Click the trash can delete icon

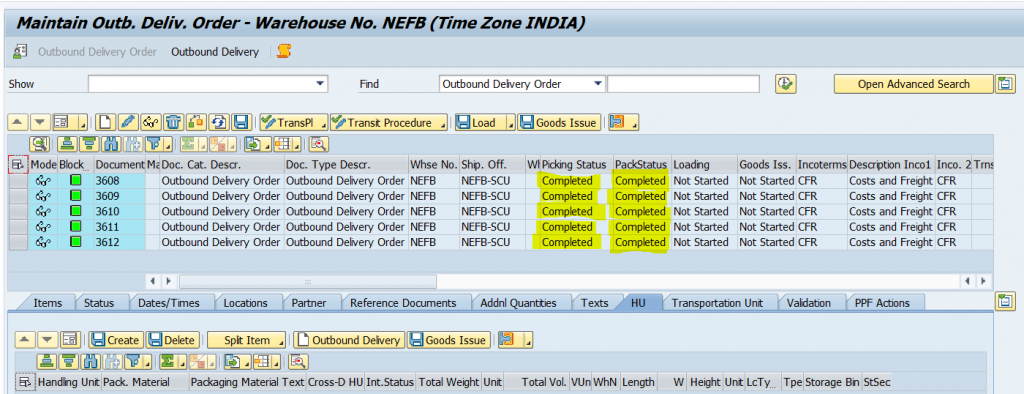pyautogui.click(x=173, y=122)
